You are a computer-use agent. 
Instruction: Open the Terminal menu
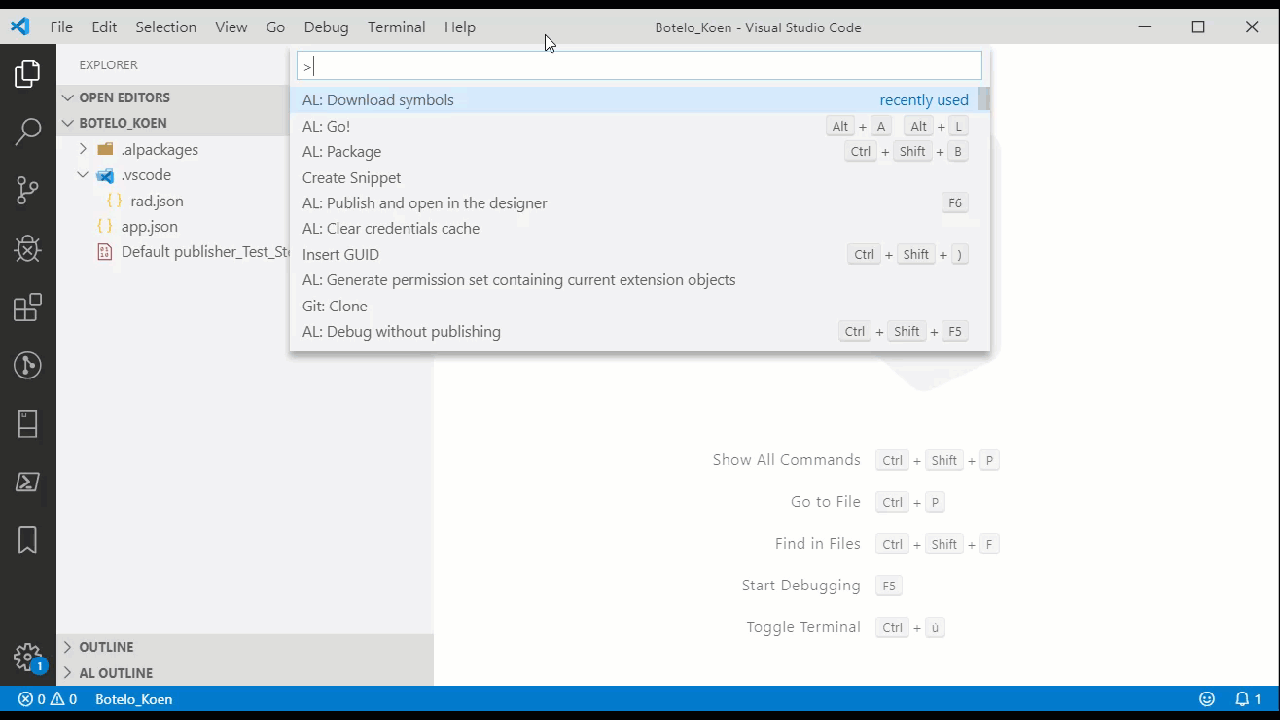[396, 27]
